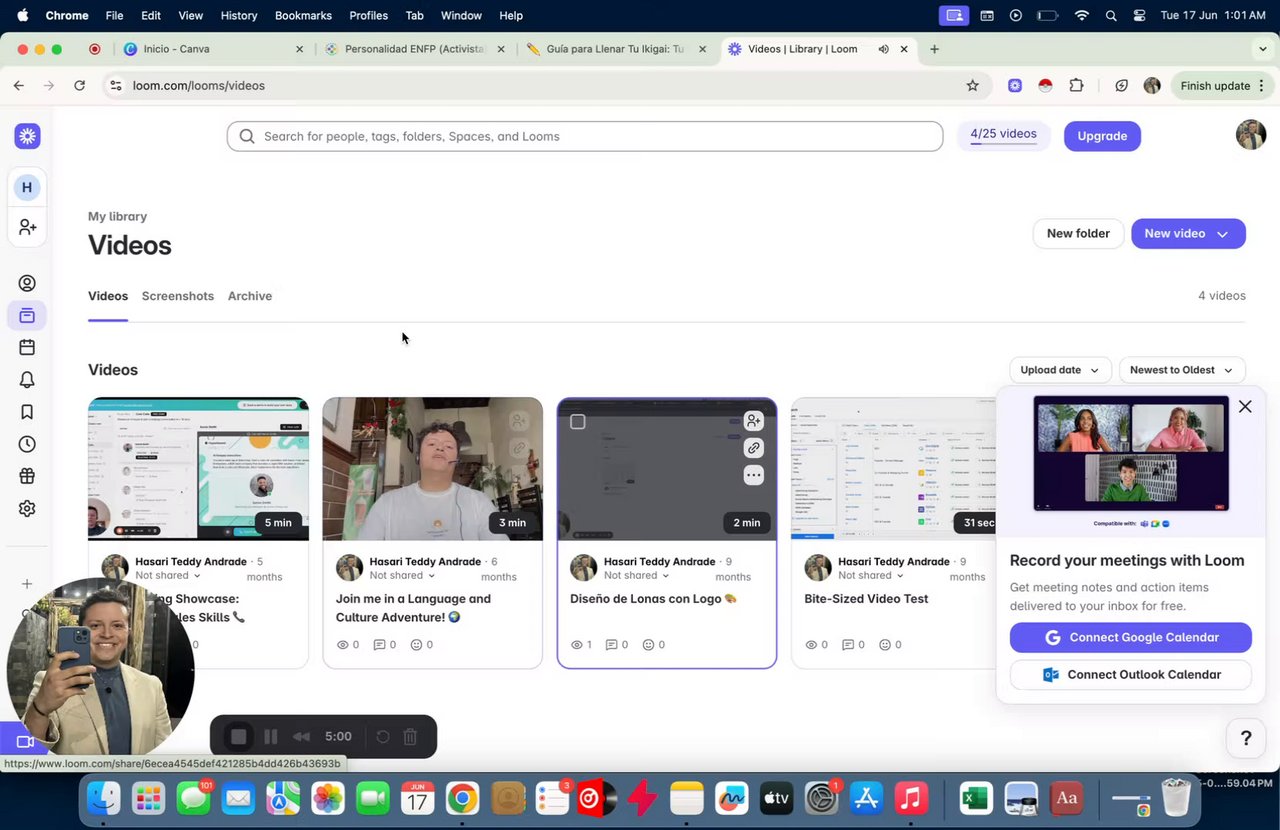Open Chrome's three-dot menu next to Finish update
Image resolution: width=1280 pixels, height=830 pixels.
point(1261,86)
